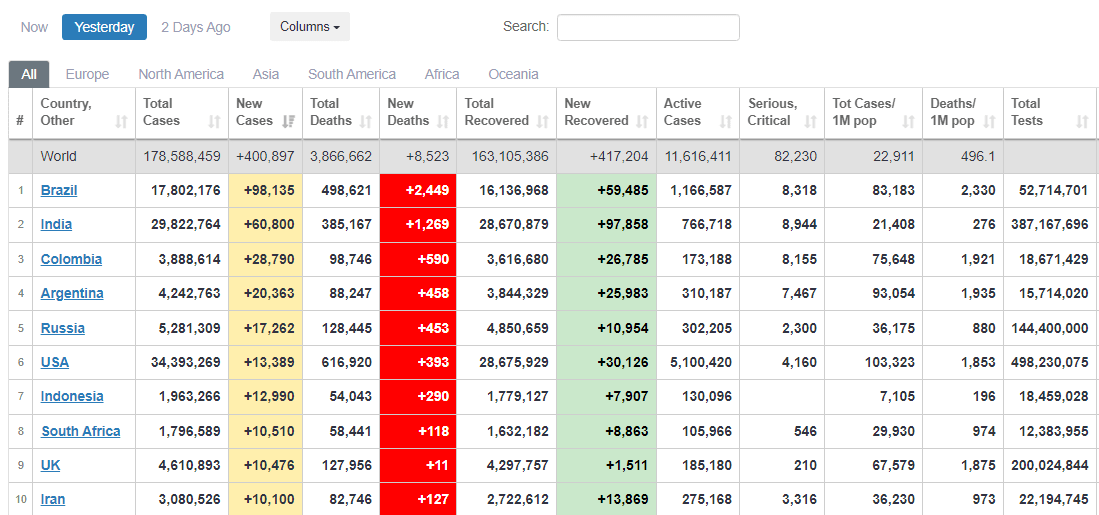
Task: Open the Brazil country link
Action: click(59, 190)
